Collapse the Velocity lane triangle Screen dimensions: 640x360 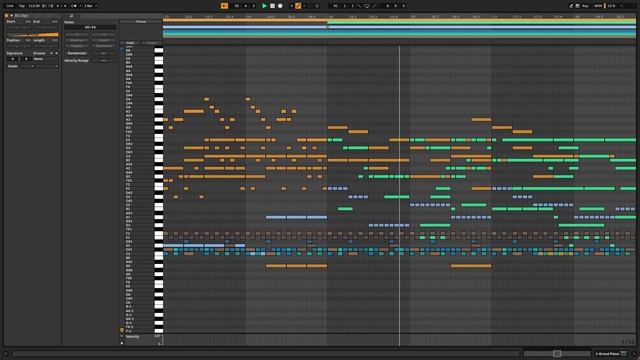click(122, 337)
